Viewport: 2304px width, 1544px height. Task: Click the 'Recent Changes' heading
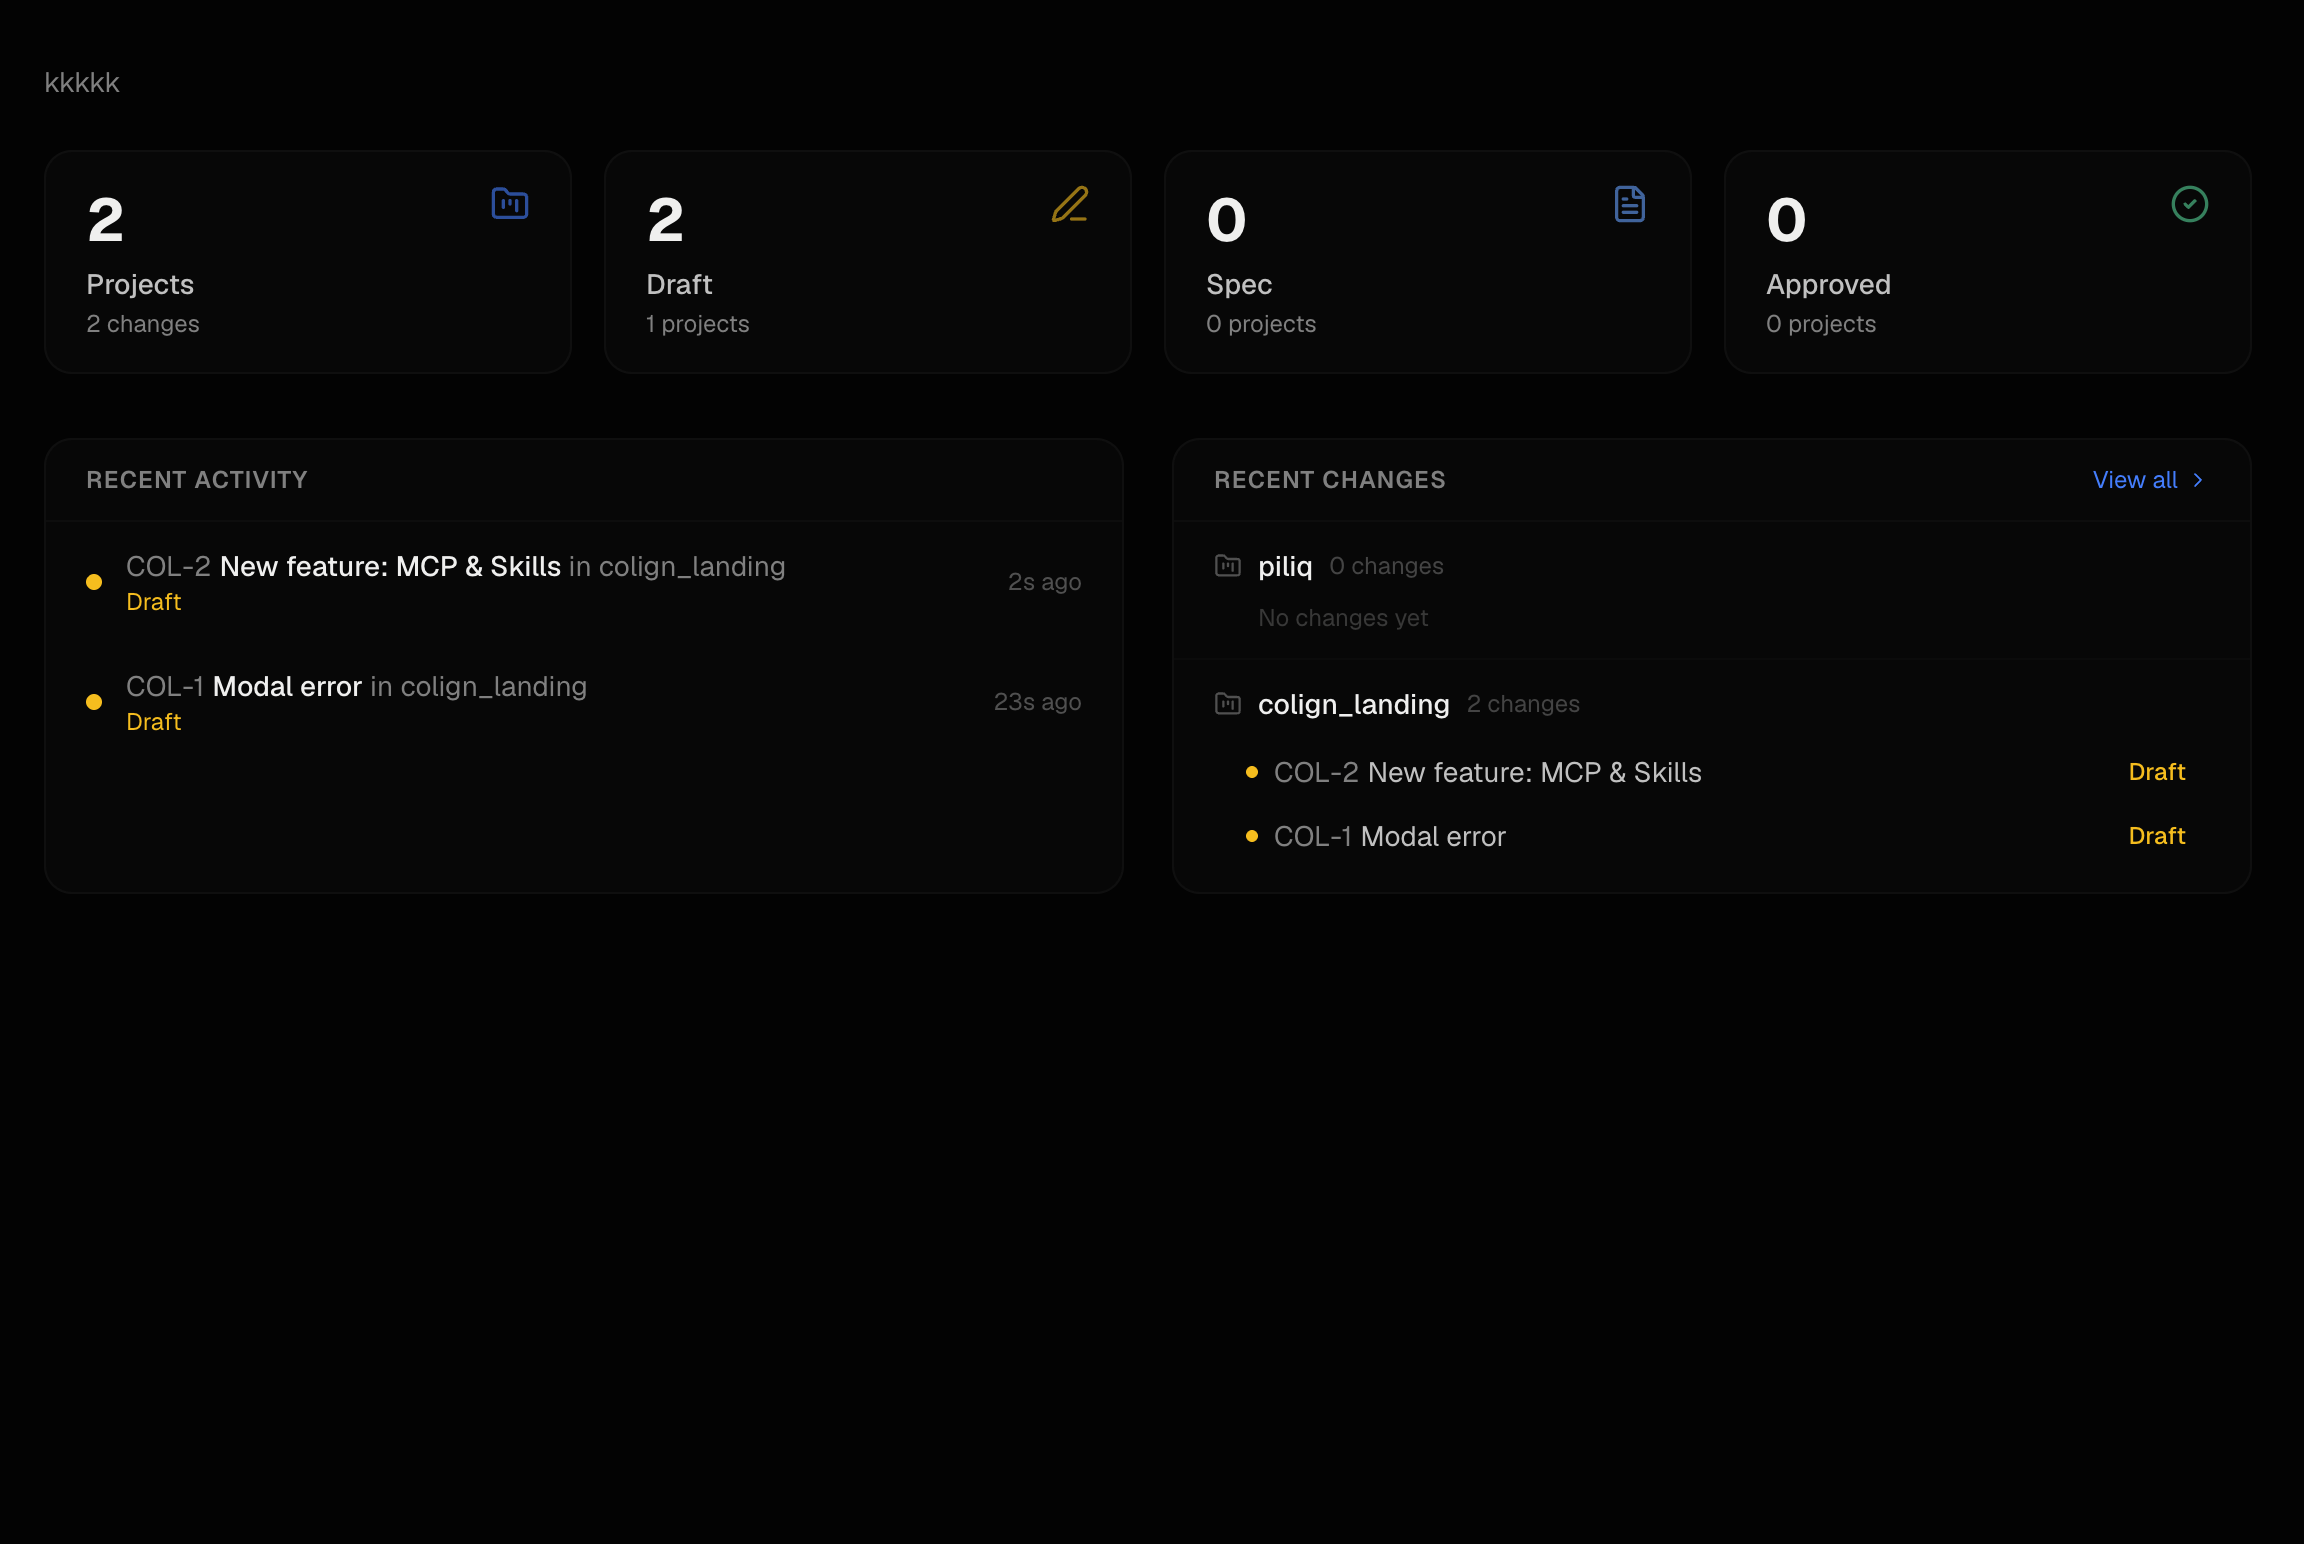[x=1330, y=480]
